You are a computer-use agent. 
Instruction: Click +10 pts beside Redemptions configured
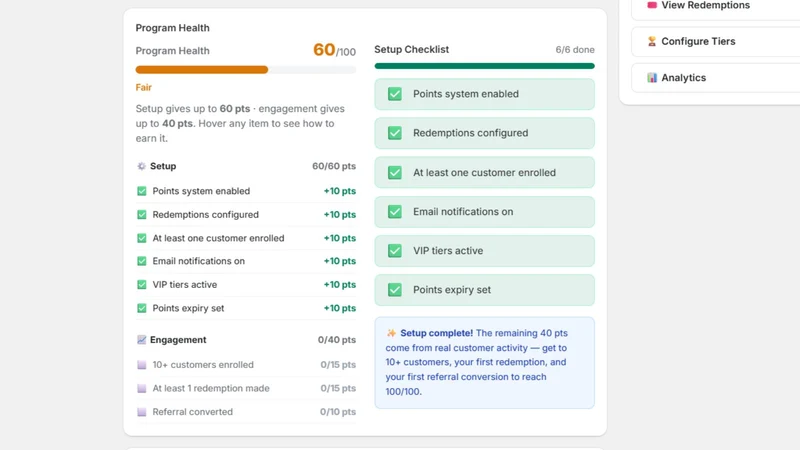[339, 214]
